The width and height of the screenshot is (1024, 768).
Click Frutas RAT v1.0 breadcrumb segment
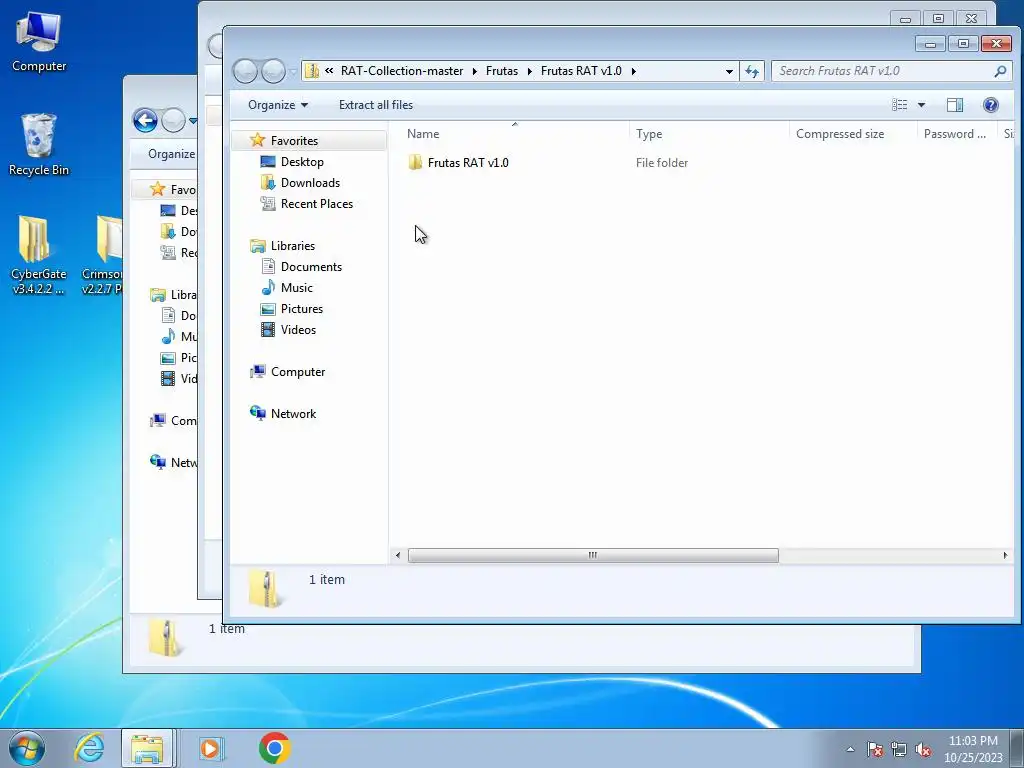click(x=581, y=71)
